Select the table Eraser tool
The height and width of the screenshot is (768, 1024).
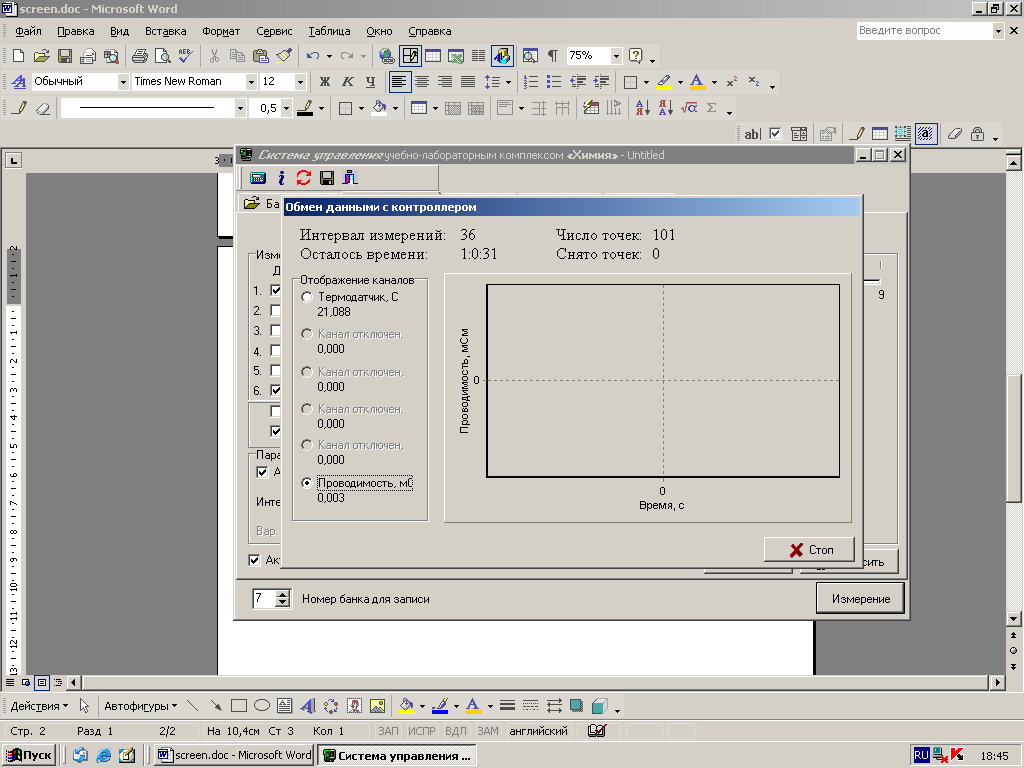point(42,108)
